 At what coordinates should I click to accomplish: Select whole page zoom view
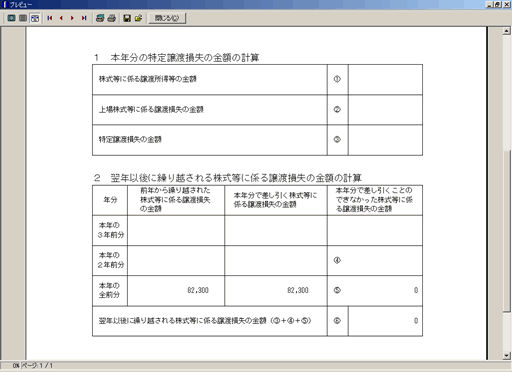pyautogui.click(x=11, y=18)
